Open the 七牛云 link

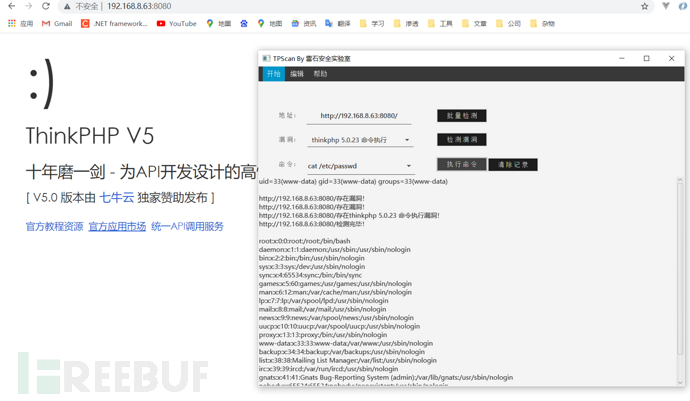[x=117, y=198]
